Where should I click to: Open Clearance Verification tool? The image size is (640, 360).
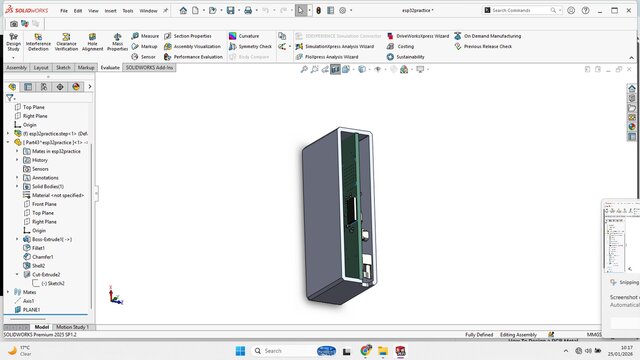(66, 42)
